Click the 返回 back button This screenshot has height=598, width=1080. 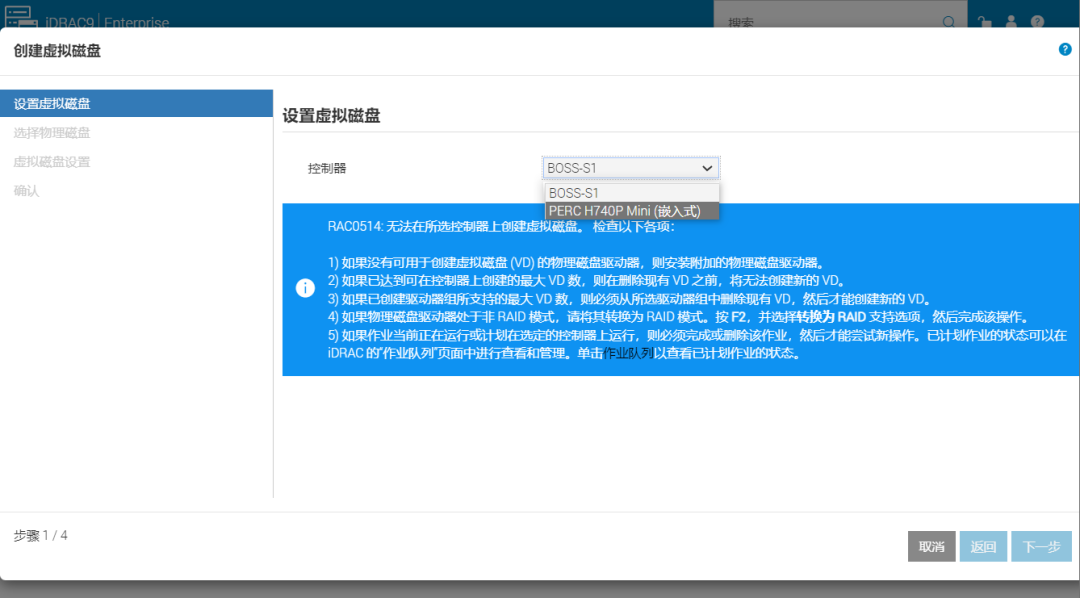[x=983, y=546]
